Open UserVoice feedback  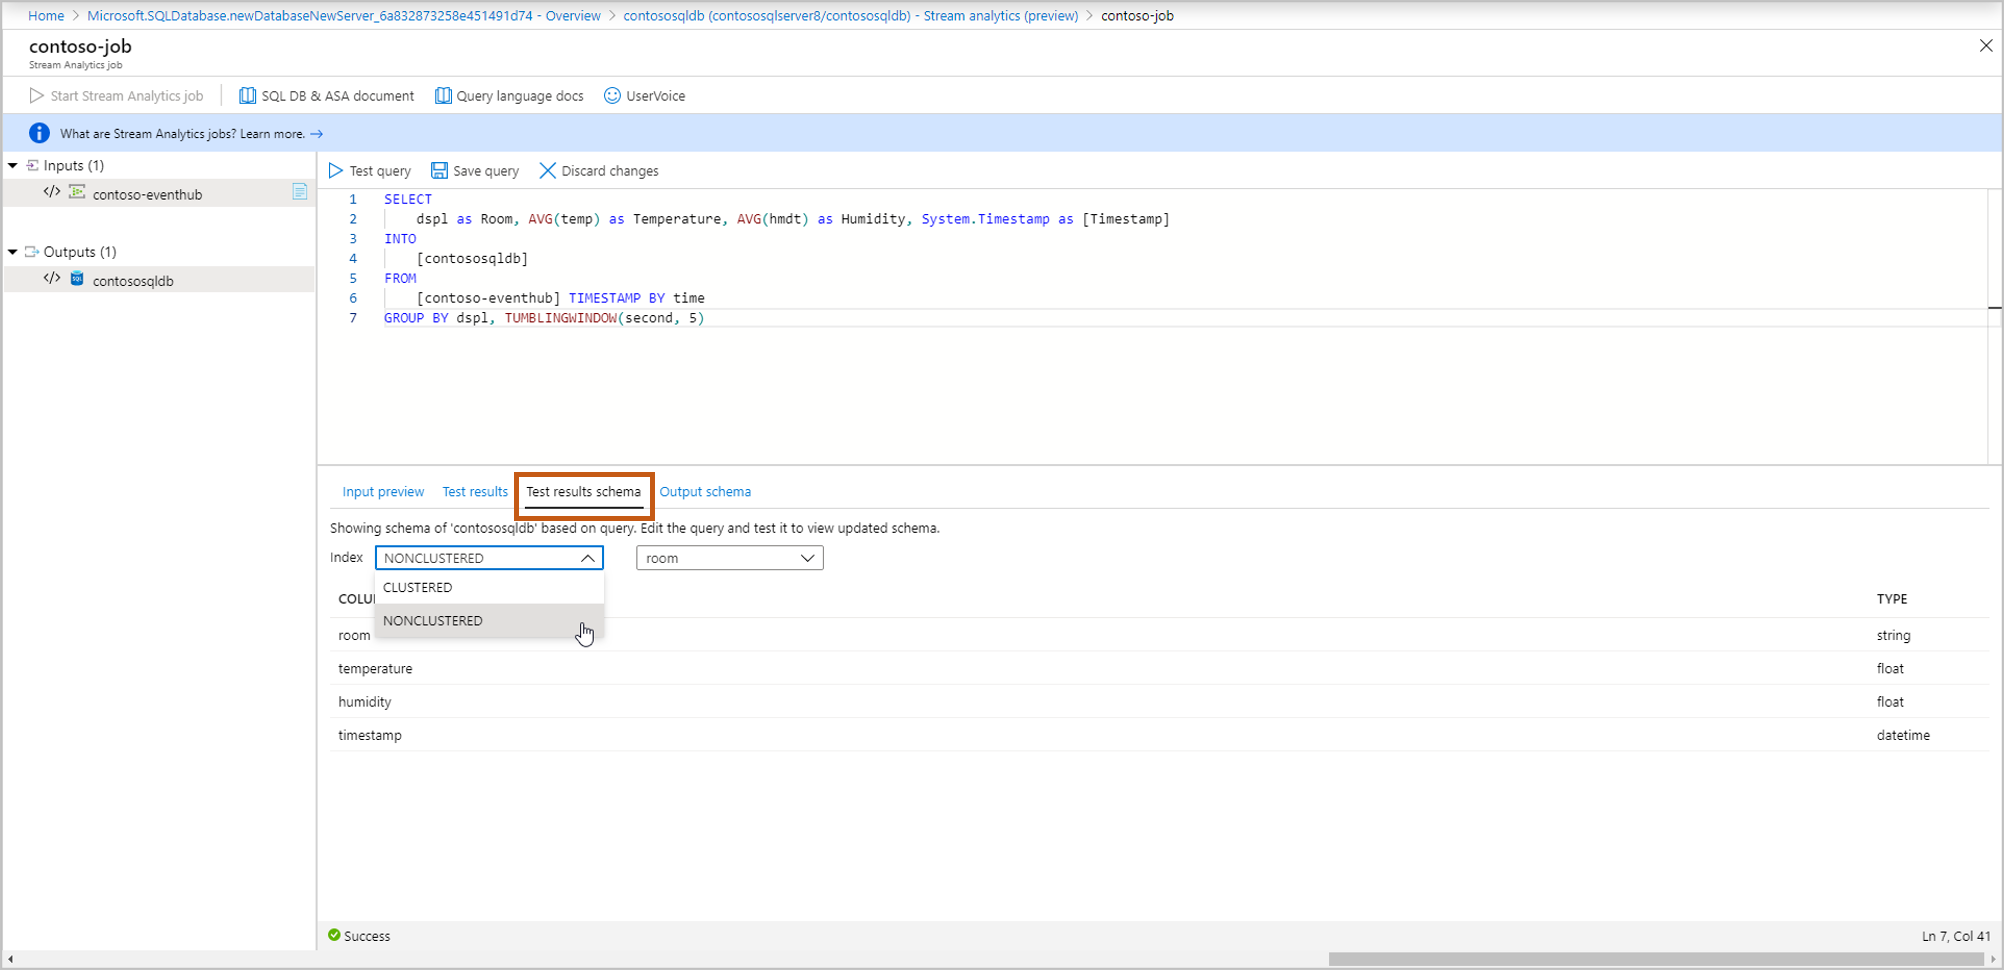click(645, 96)
